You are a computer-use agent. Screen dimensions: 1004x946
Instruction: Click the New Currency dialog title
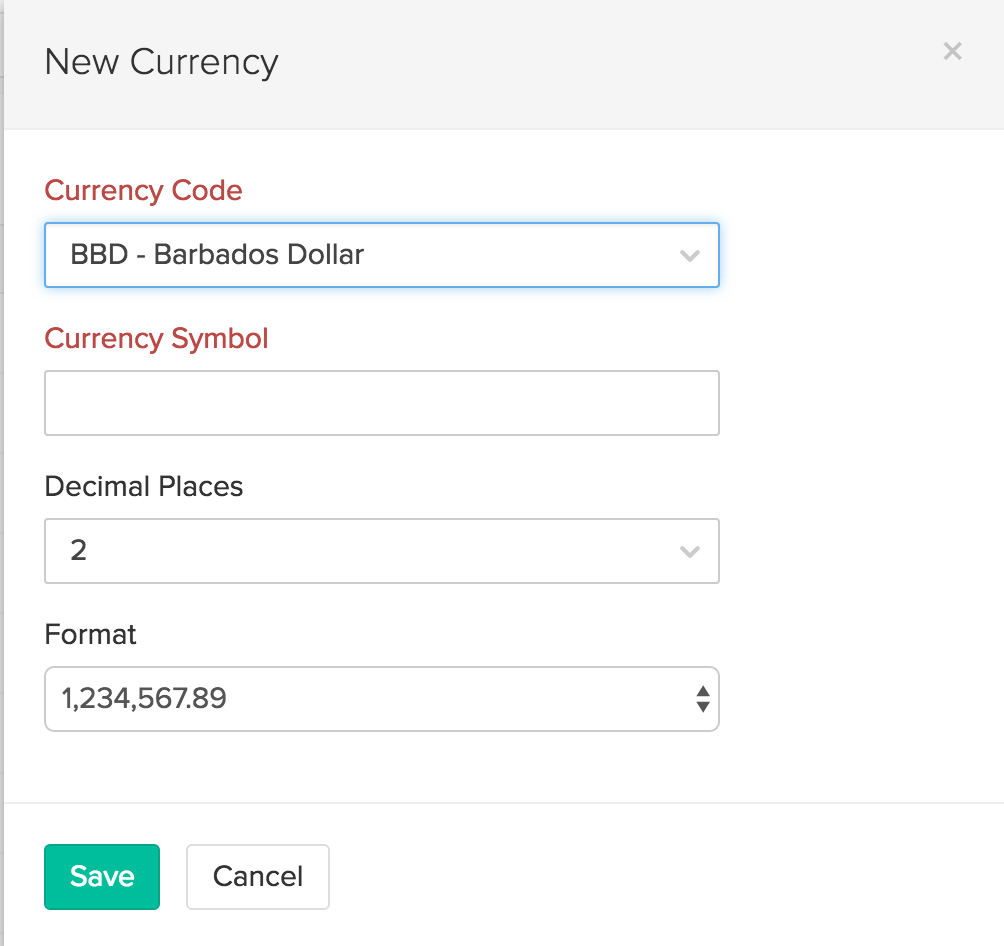pyautogui.click(x=161, y=62)
